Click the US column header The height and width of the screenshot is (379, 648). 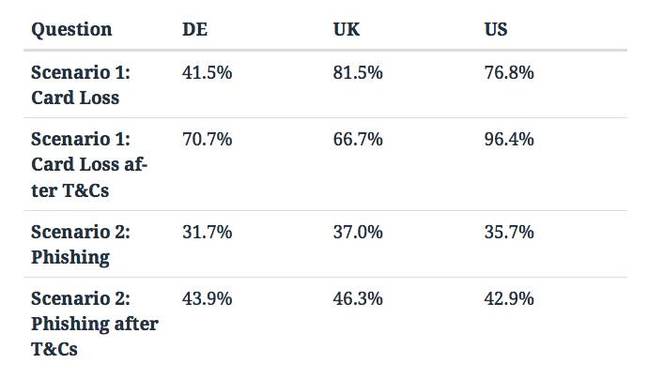tap(496, 30)
